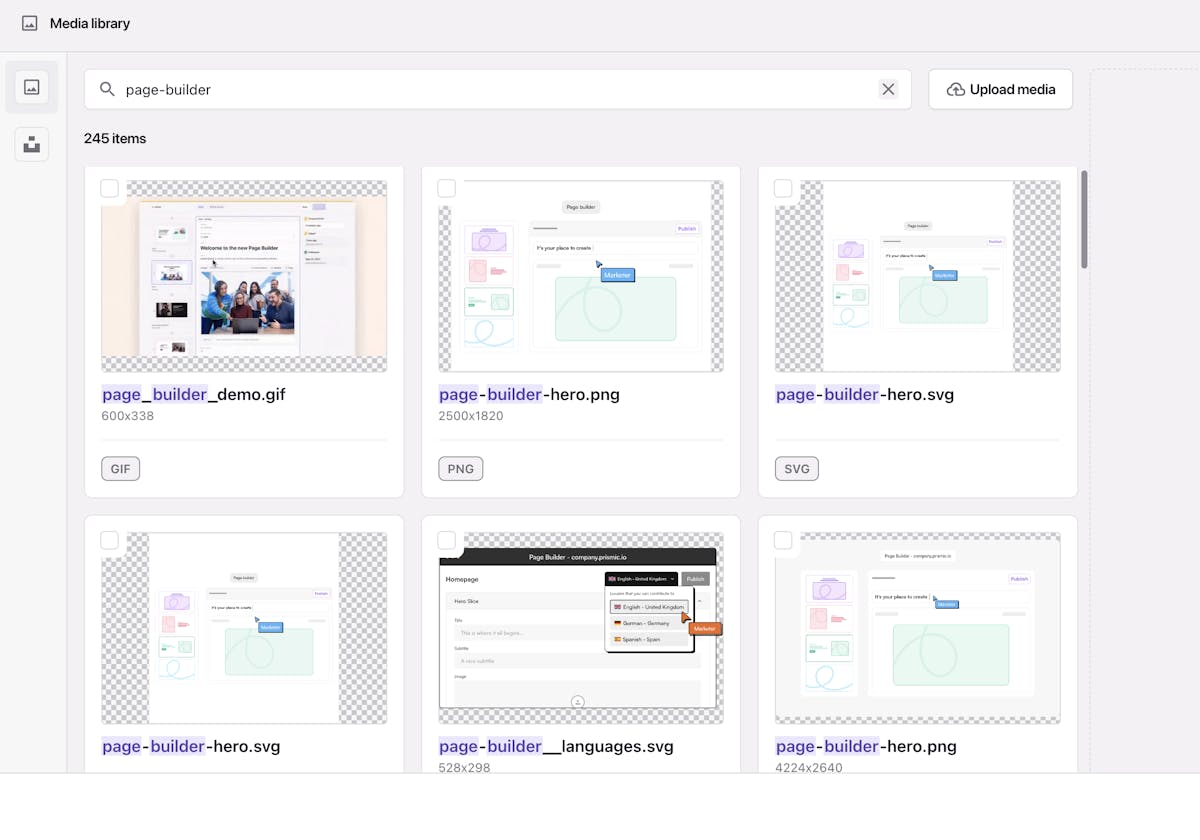This screenshot has height=840, width=1200.
Task: Click the search magnifier icon
Action: coord(106,89)
